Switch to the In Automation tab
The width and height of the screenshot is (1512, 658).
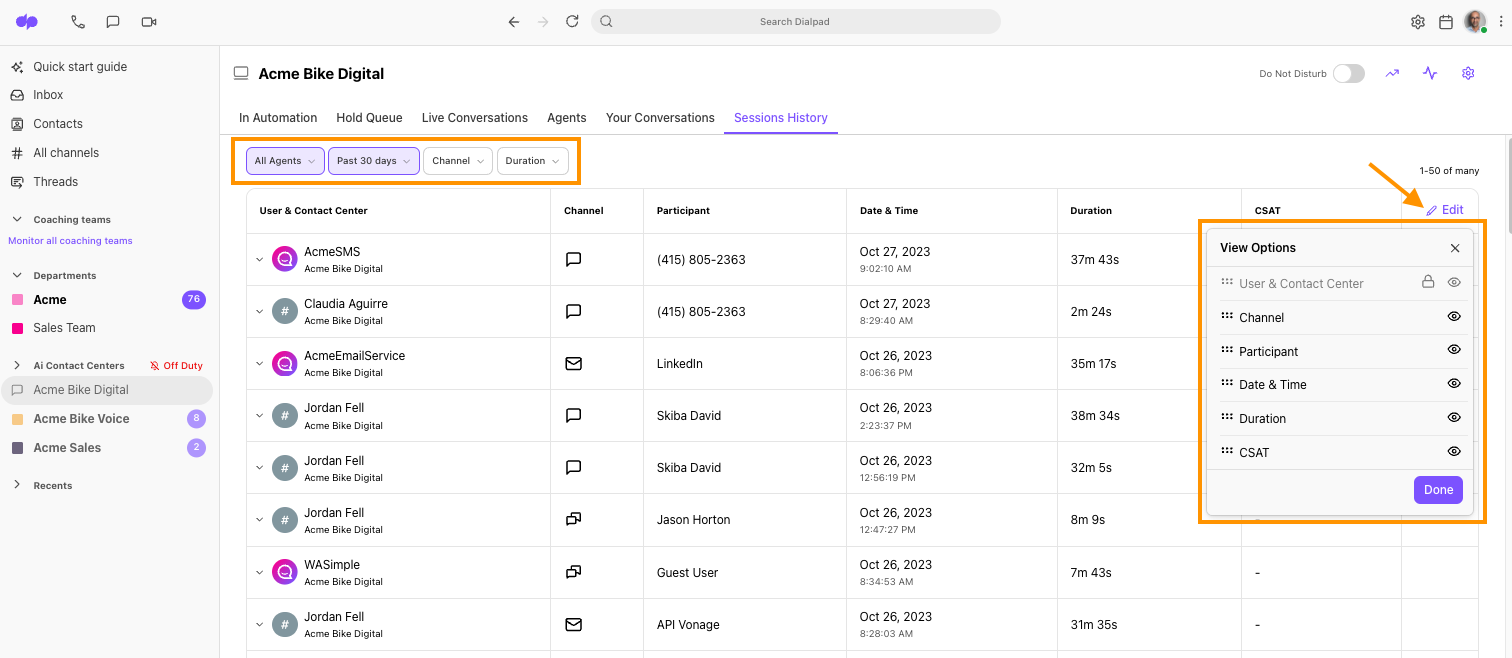point(278,118)
